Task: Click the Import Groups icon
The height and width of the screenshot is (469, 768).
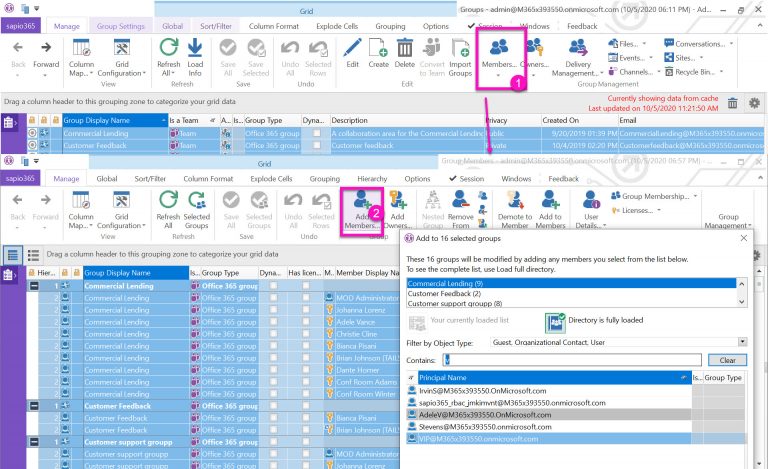Action: pos(460,54)
